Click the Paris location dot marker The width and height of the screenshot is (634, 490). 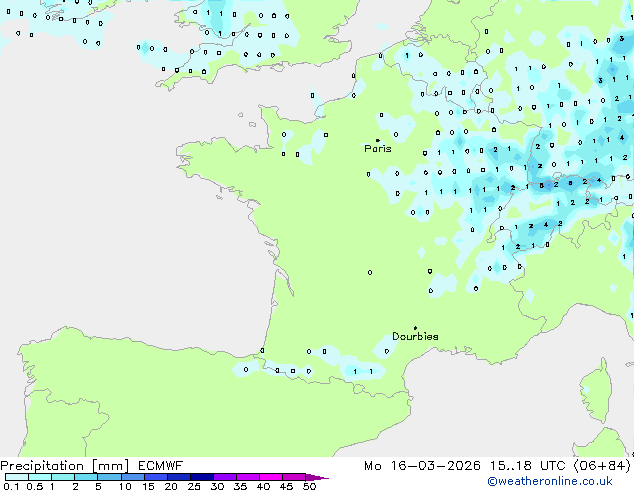coord(378,140)
